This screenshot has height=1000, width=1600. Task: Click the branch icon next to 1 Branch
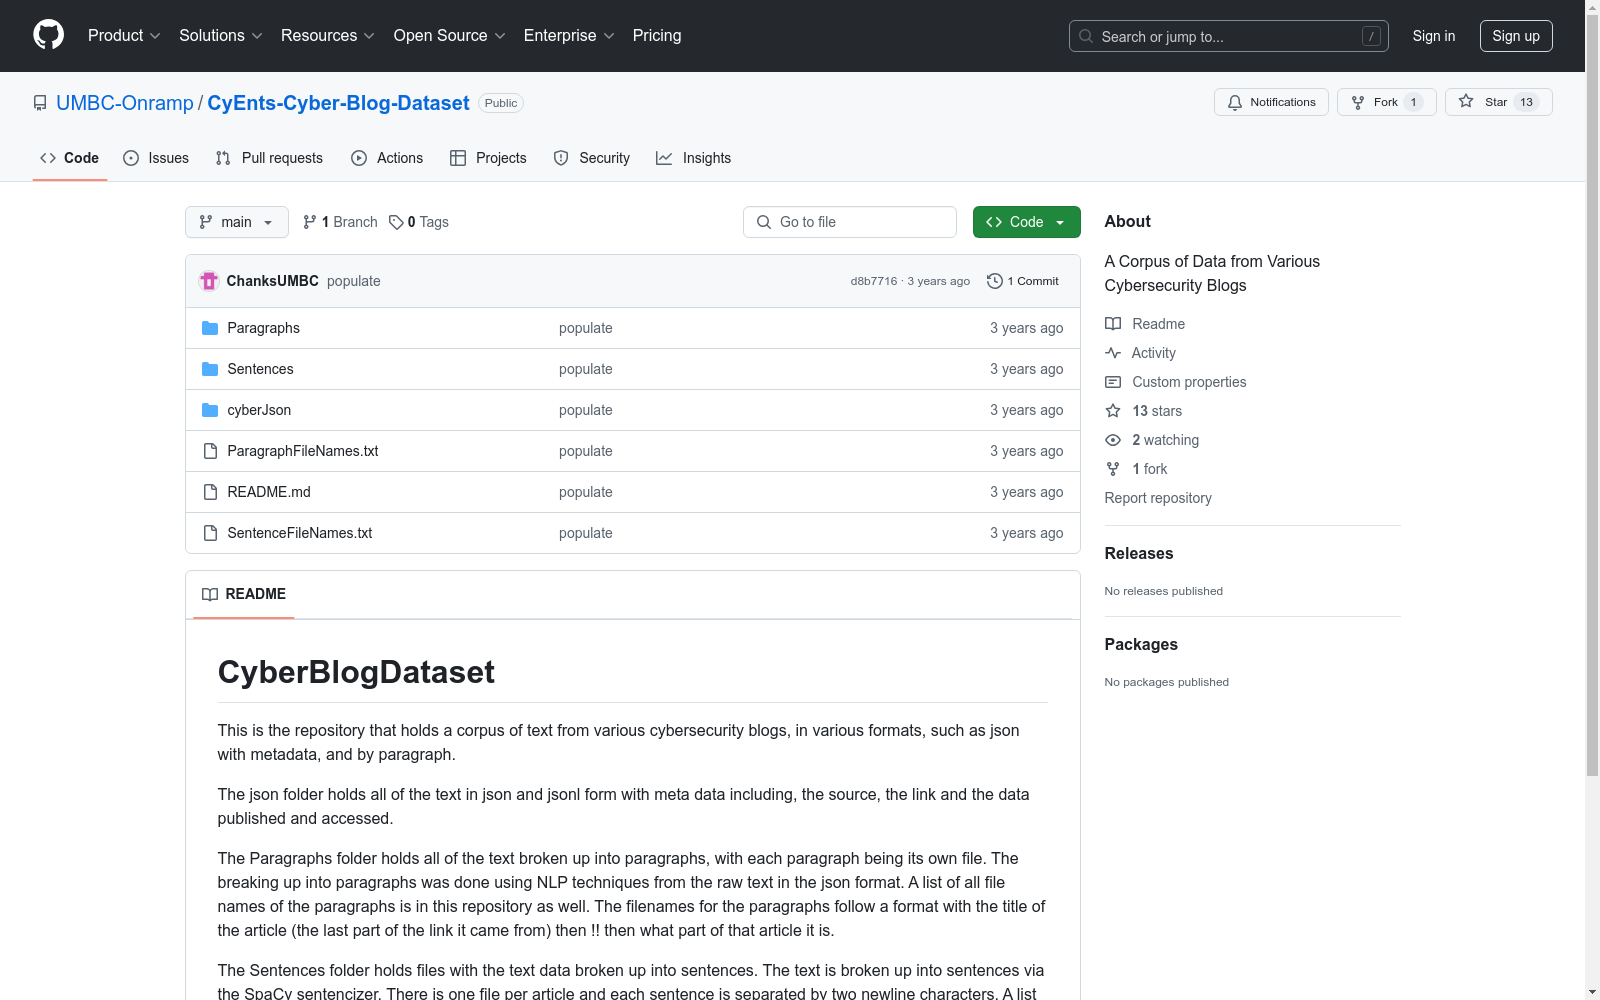click(x=310, y=222)
